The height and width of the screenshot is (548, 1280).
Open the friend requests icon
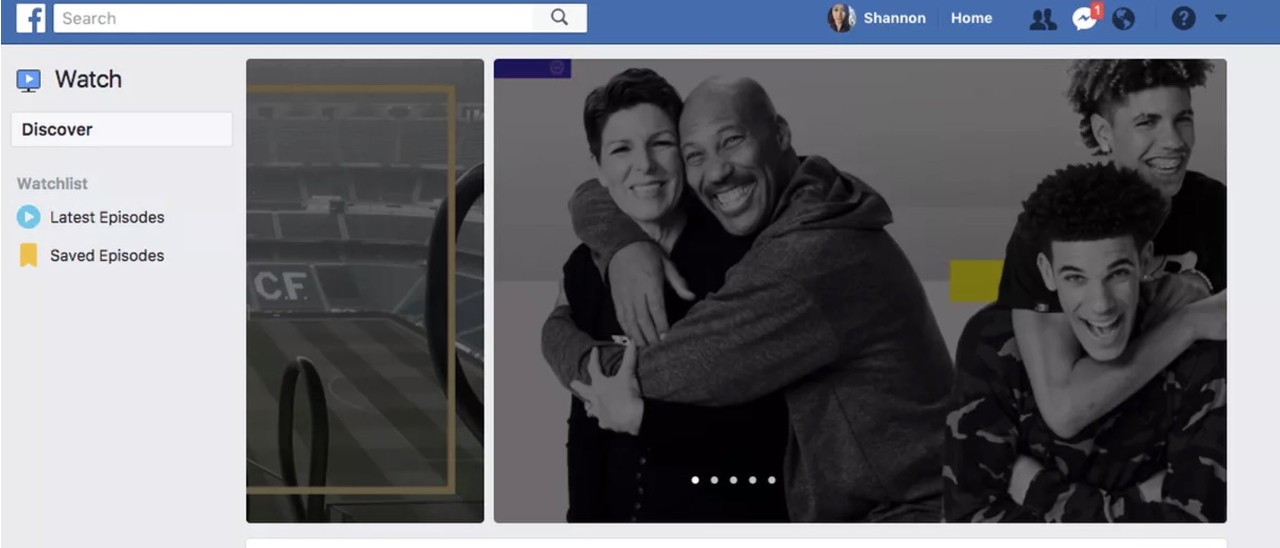click(1043, 18)
